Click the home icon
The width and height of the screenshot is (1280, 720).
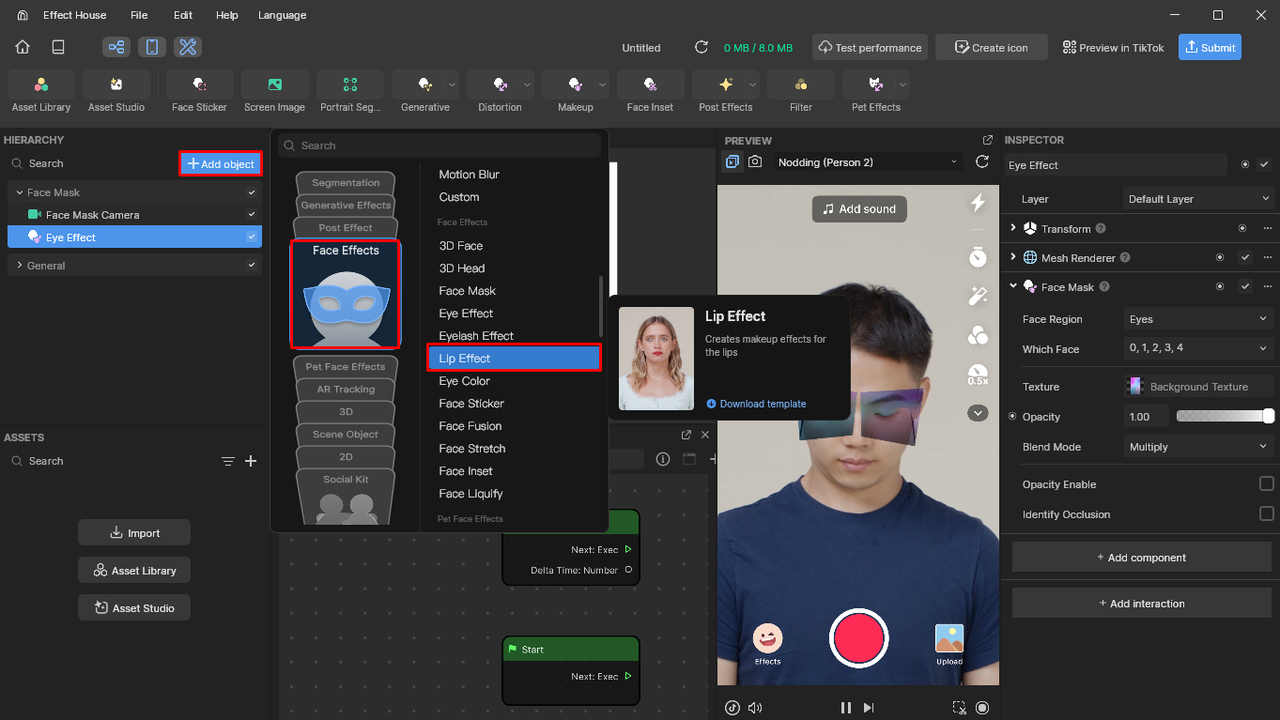tap(23, 47)
